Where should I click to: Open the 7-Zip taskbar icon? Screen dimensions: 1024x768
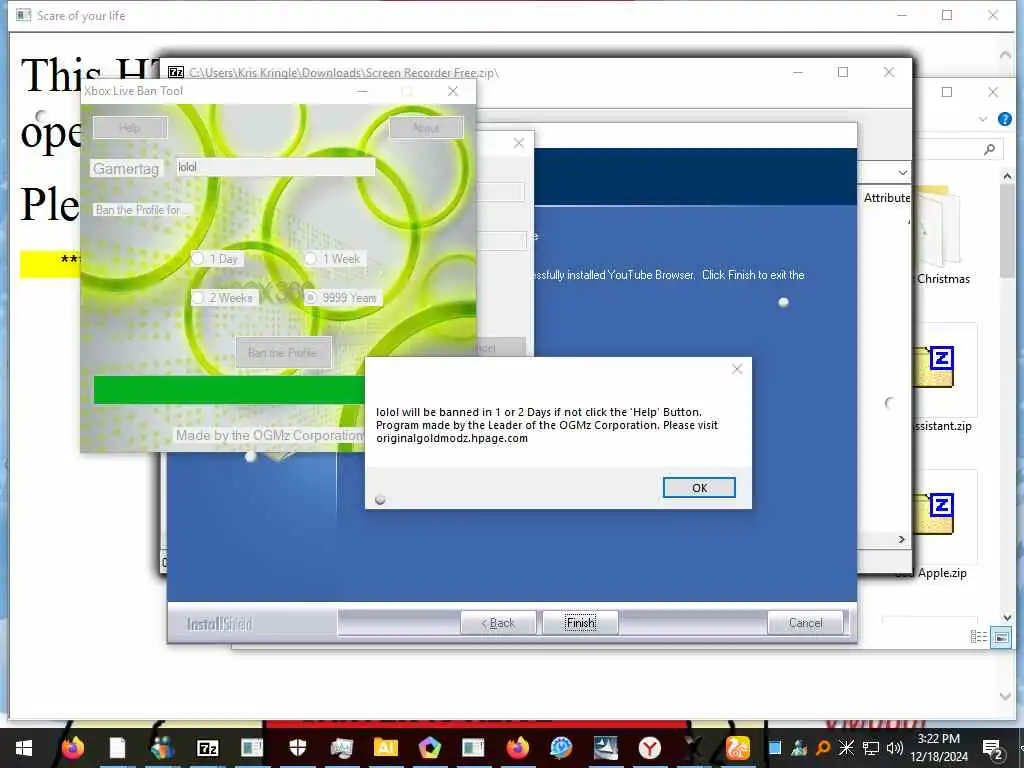click(208, 748)
